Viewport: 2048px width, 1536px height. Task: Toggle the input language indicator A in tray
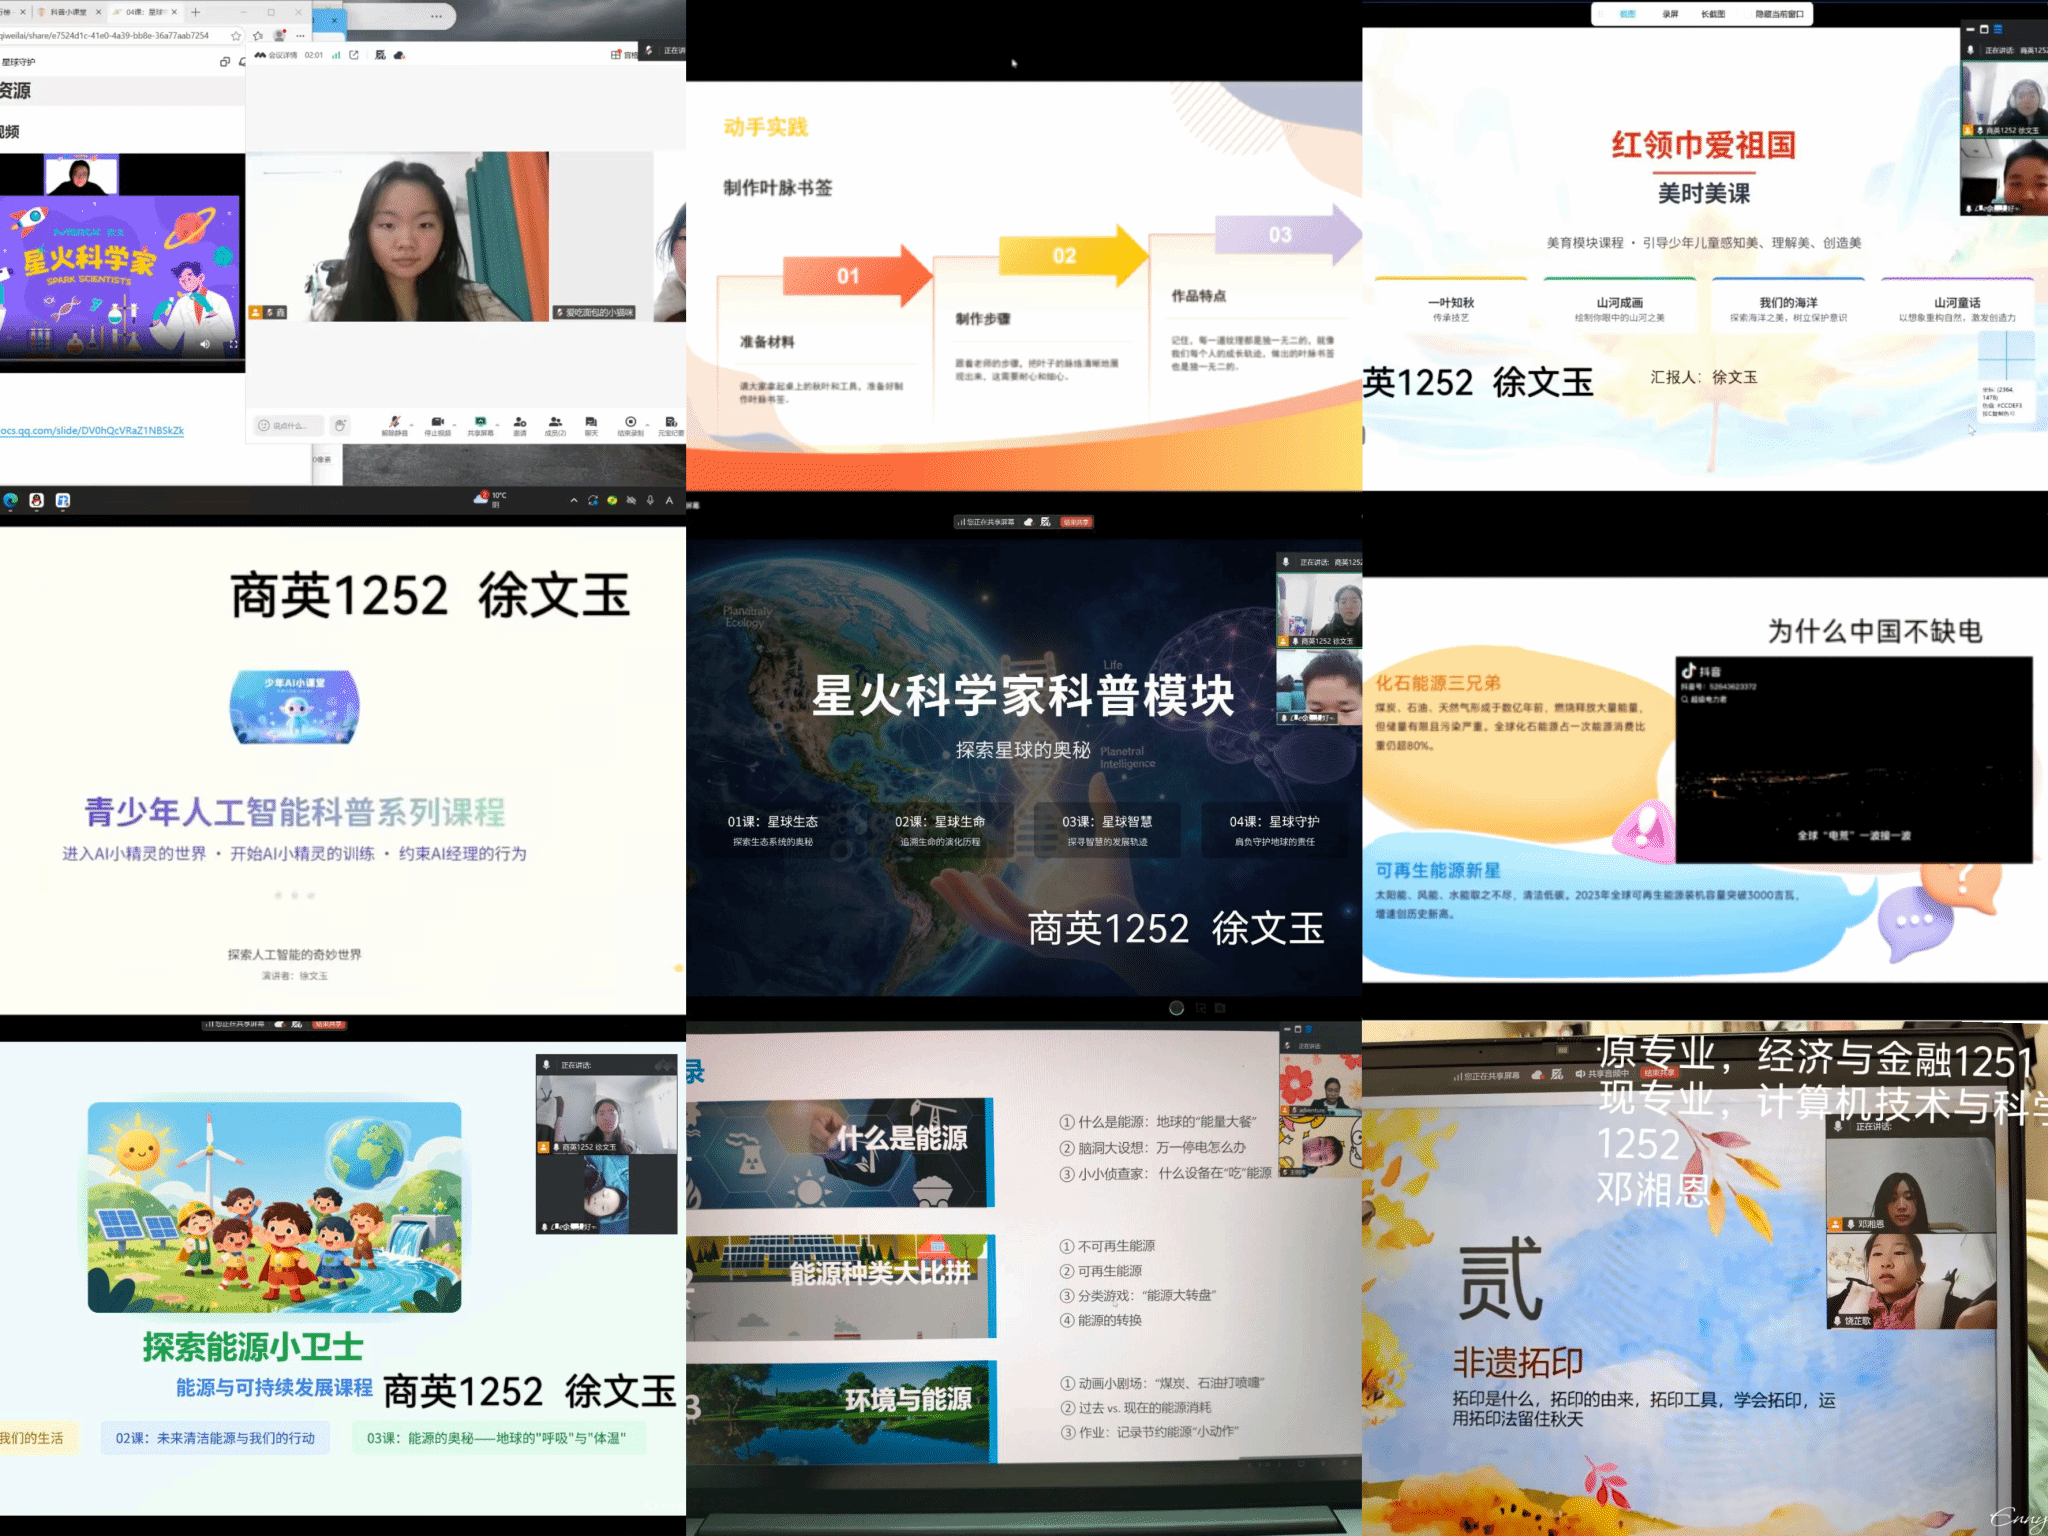[x=669, y=500]
